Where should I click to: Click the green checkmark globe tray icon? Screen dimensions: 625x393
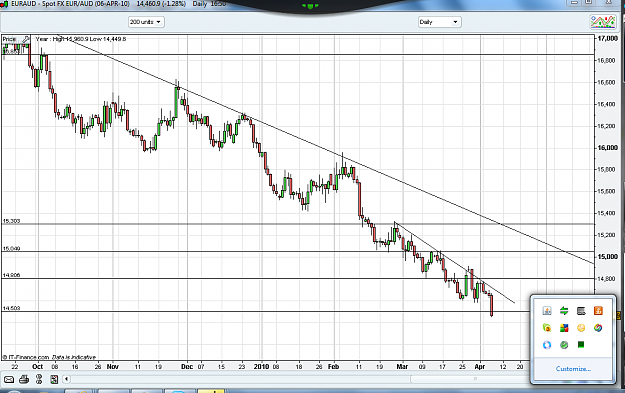coord(564,345)
